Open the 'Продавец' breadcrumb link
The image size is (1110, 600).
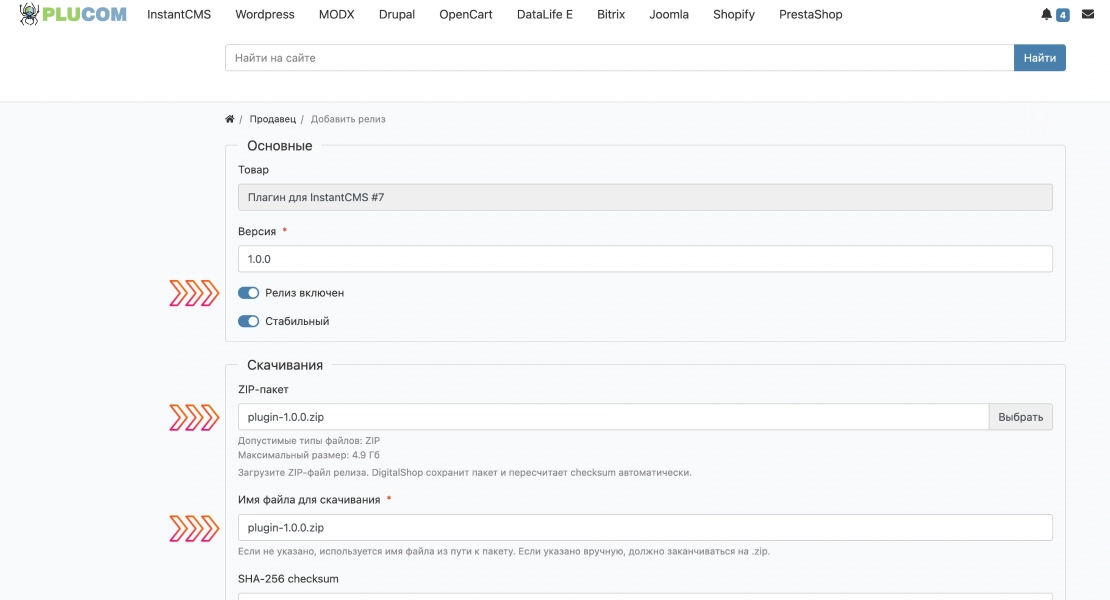(x=273, y=119)
